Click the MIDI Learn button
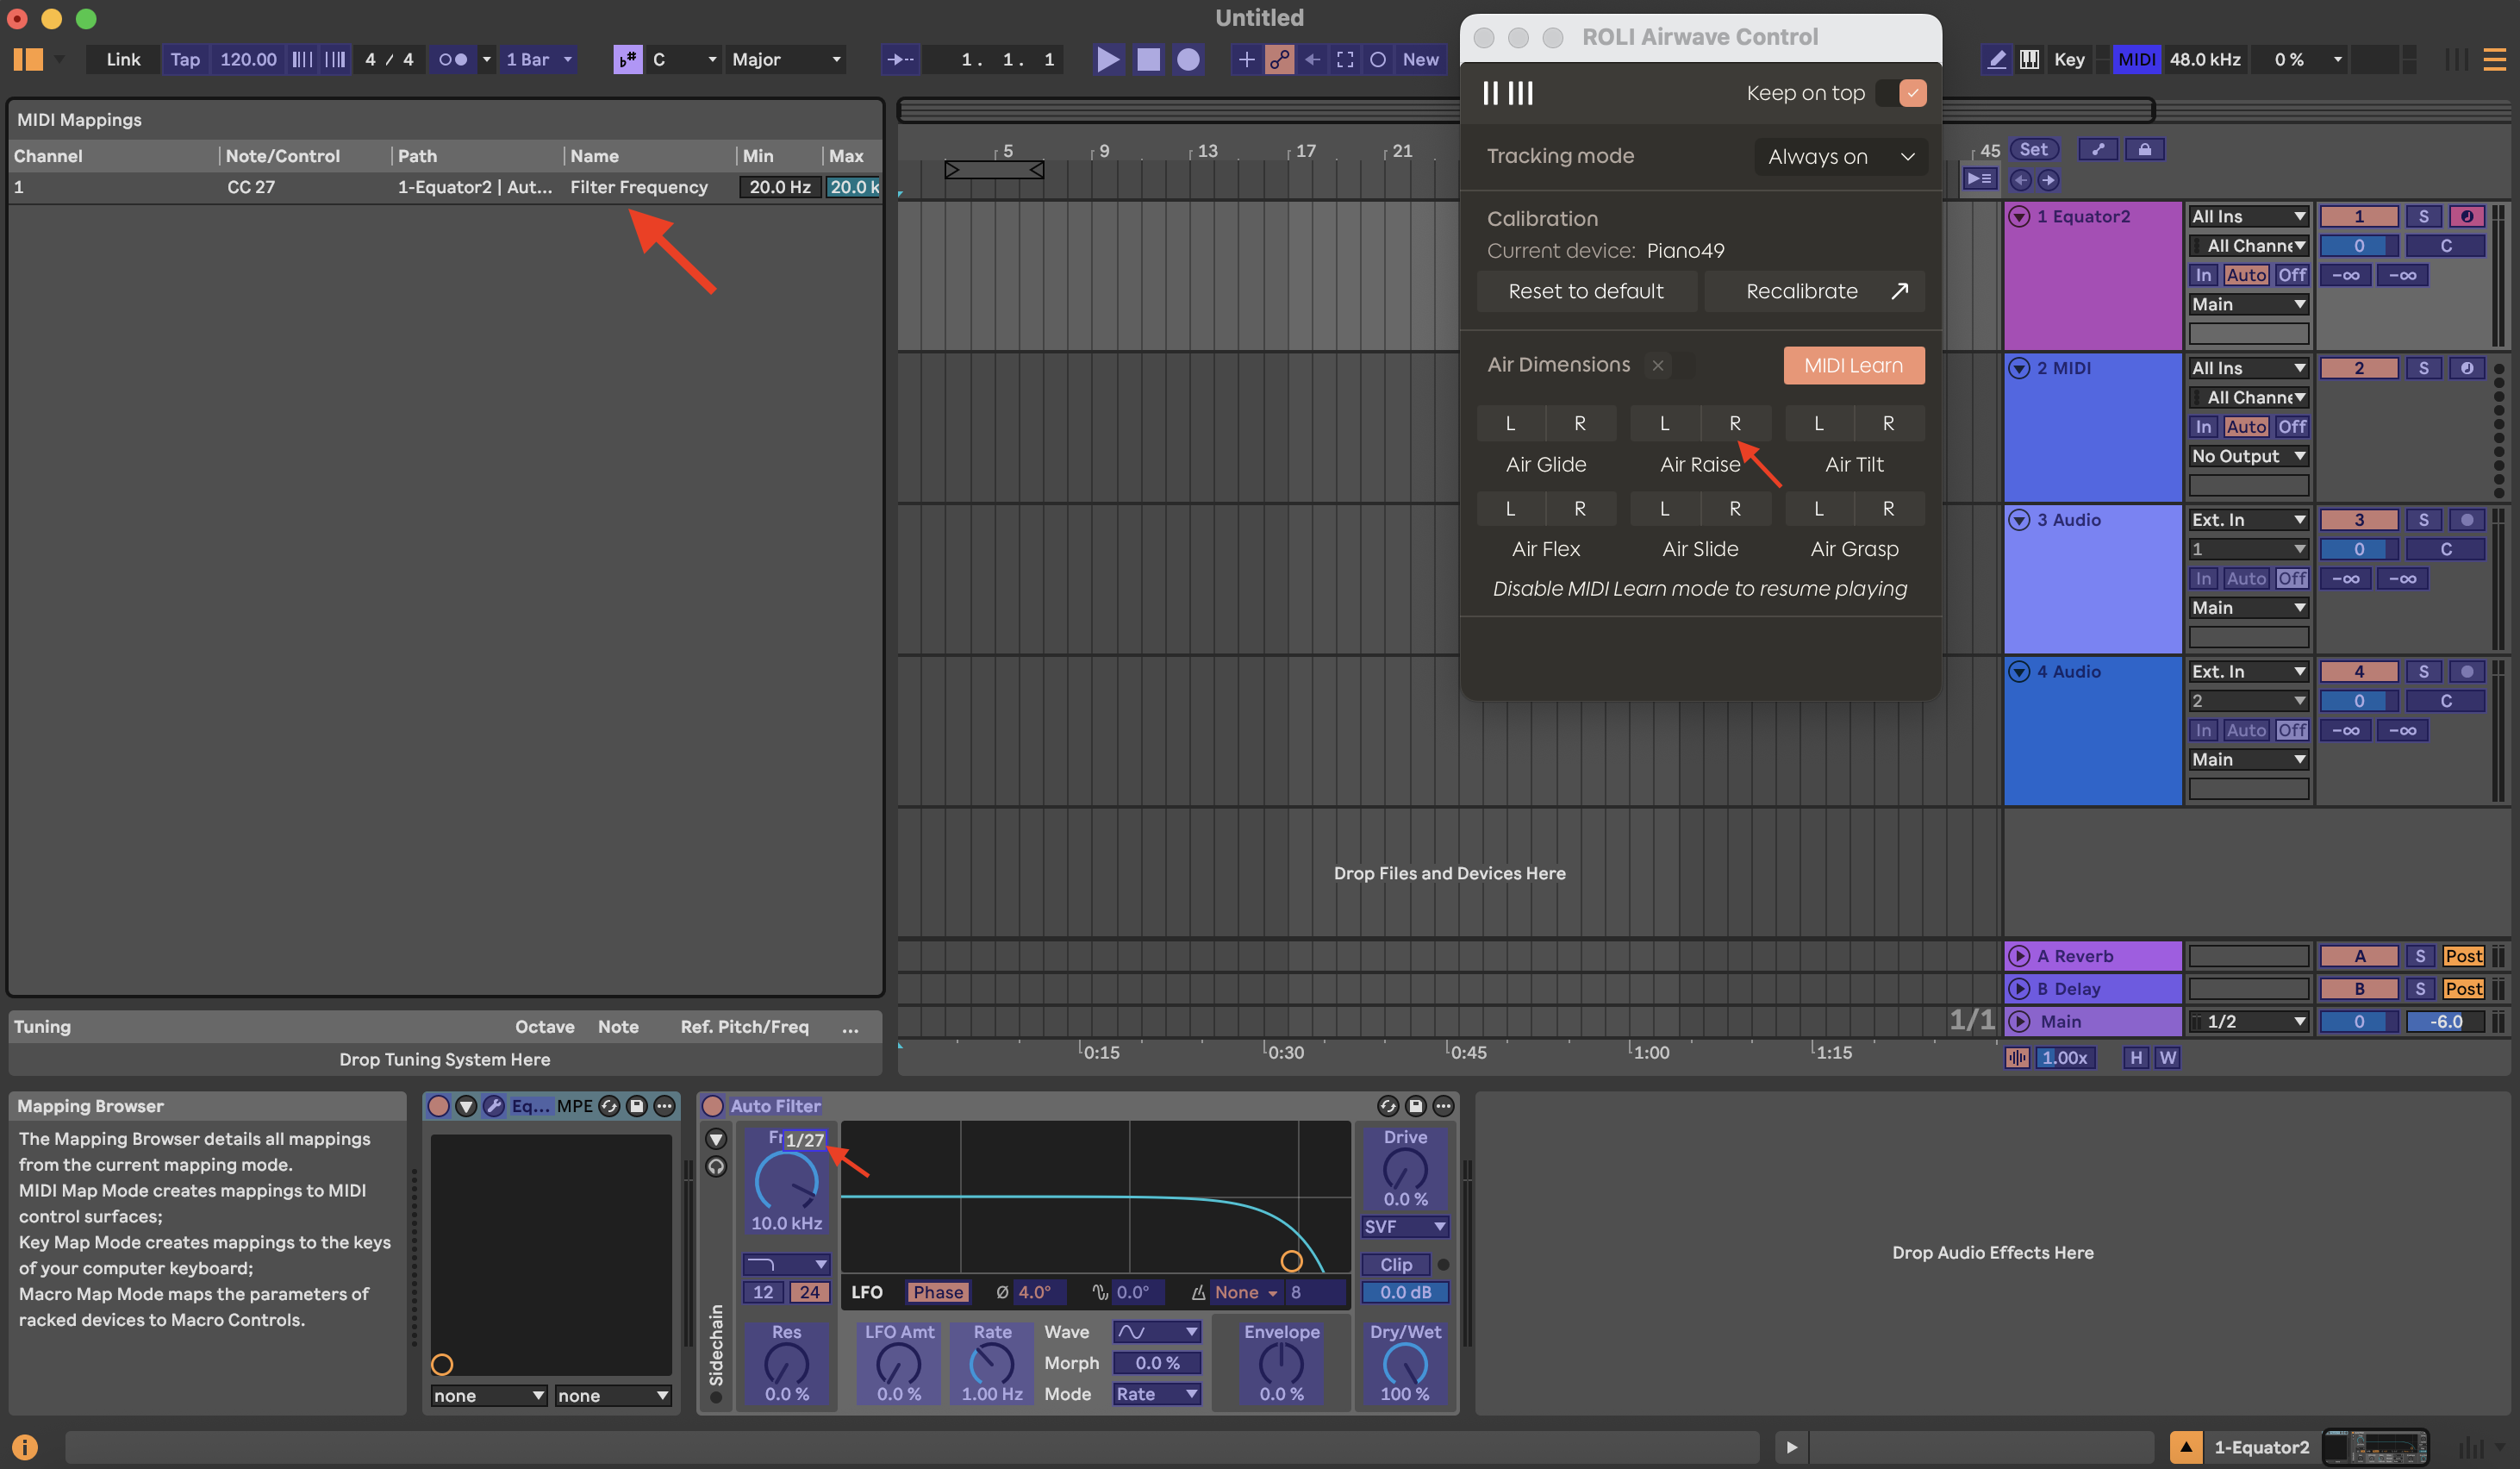The image size is (2520, 1469). (x=1853, y=365)
